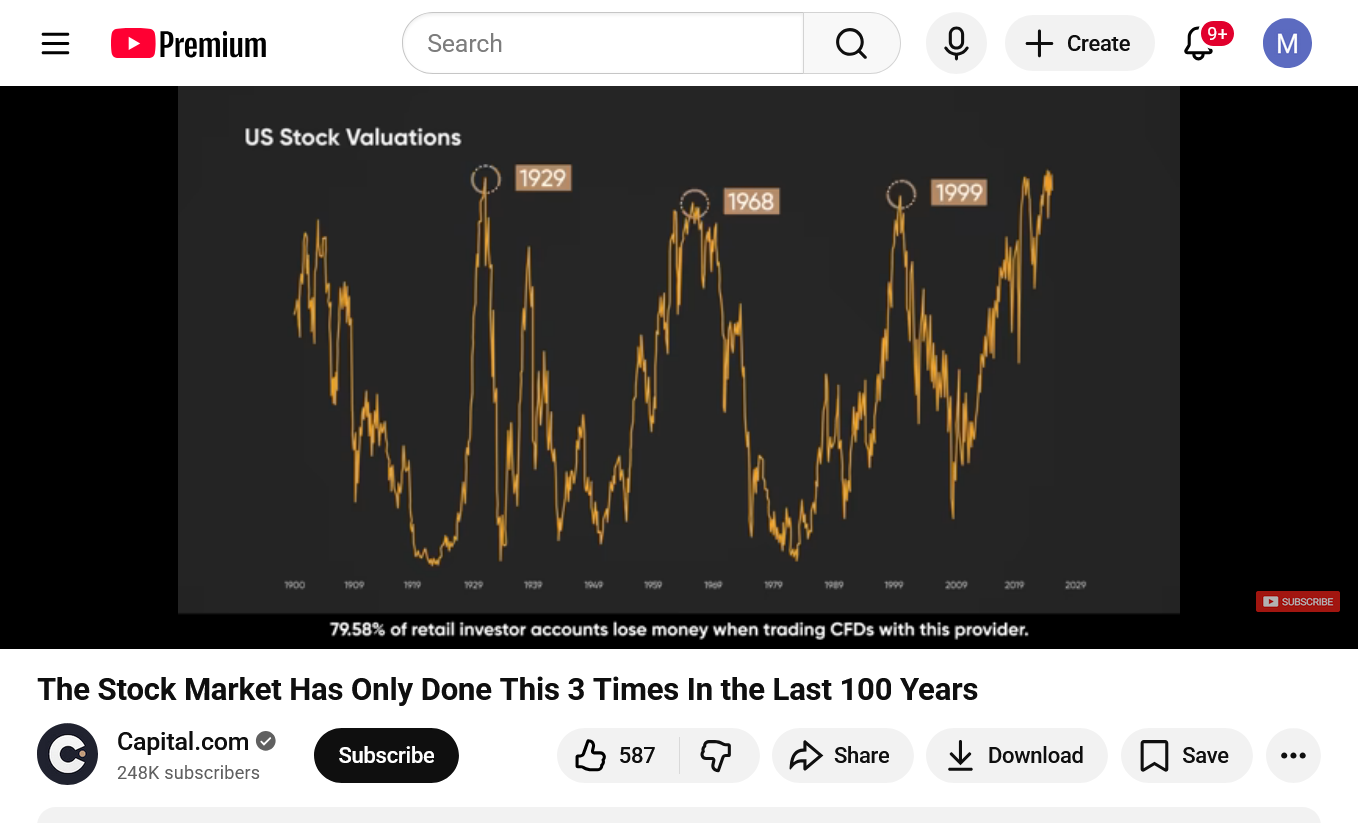Open the more actions ellipsis menu
This screenshot has height=823, width=1358.
click(1293, 755)
